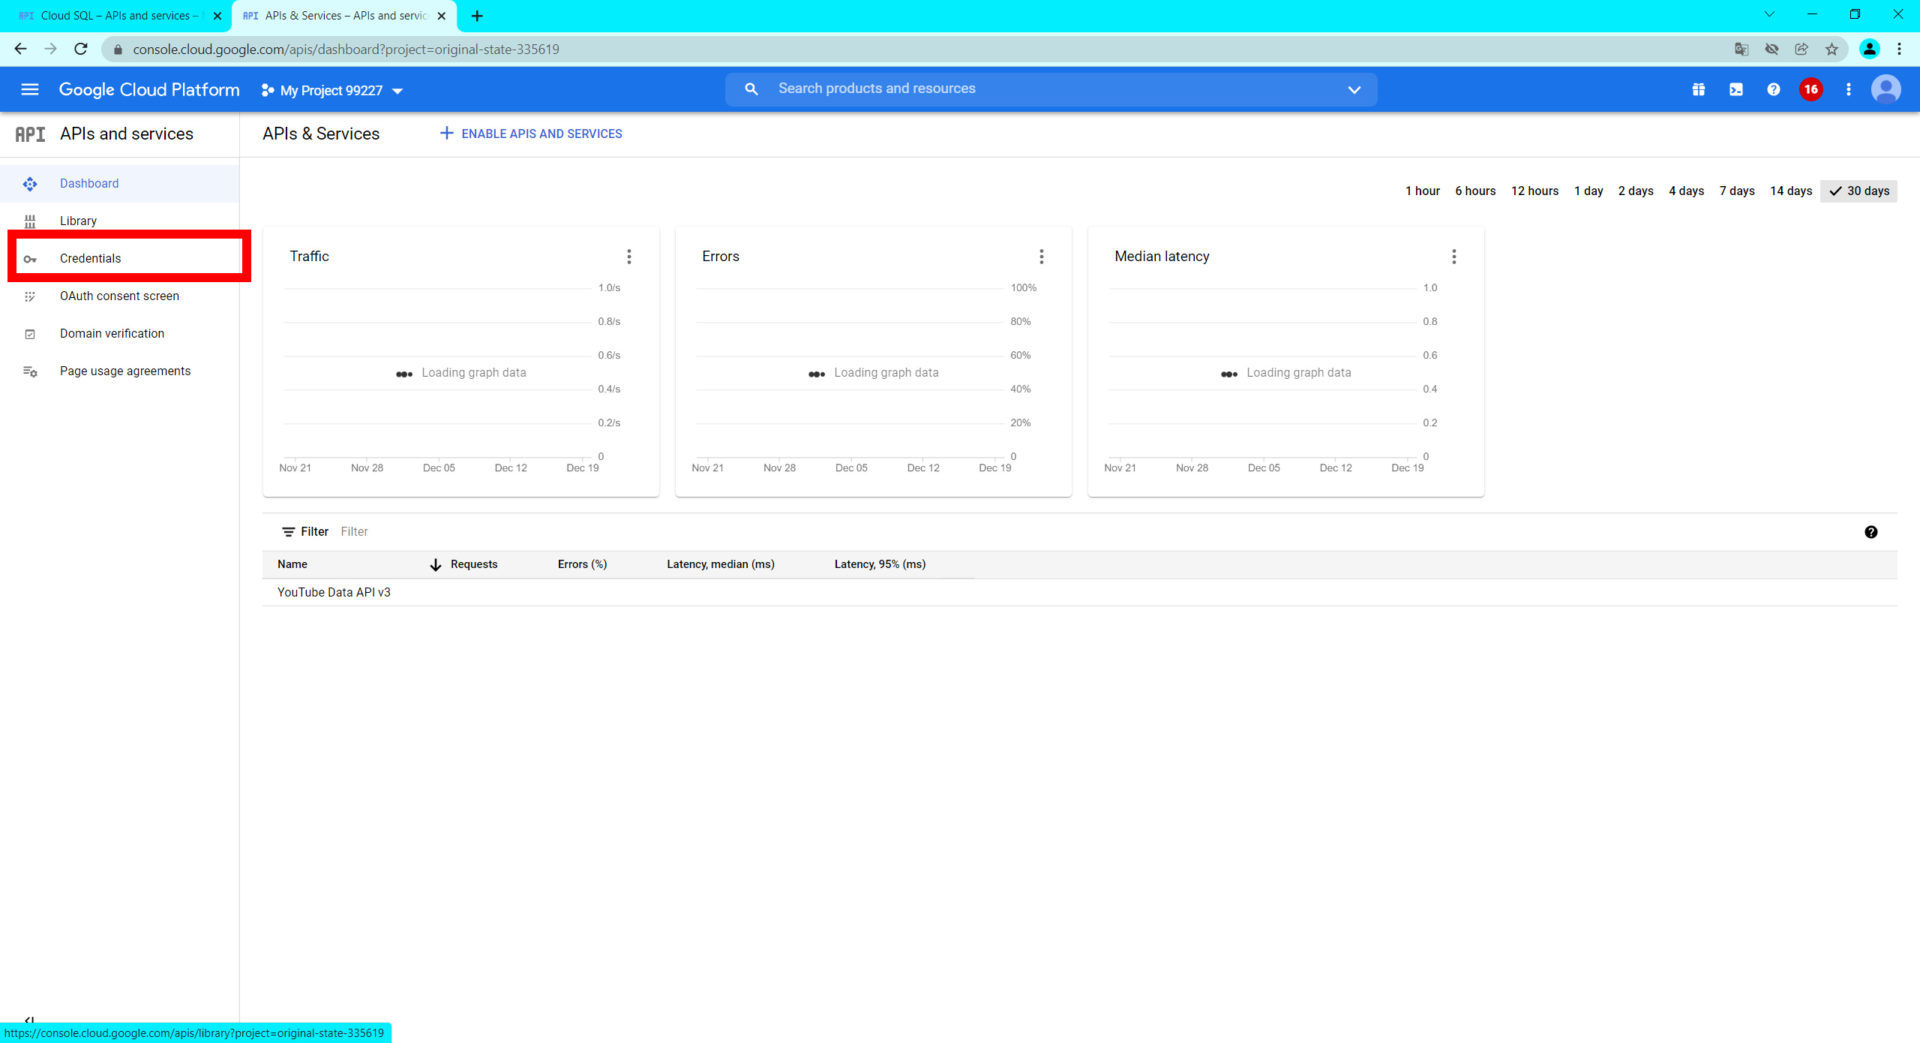This screenshot has height=1043, width=1920.
Task: Go back in the browser
Action: tap(20, 49)
